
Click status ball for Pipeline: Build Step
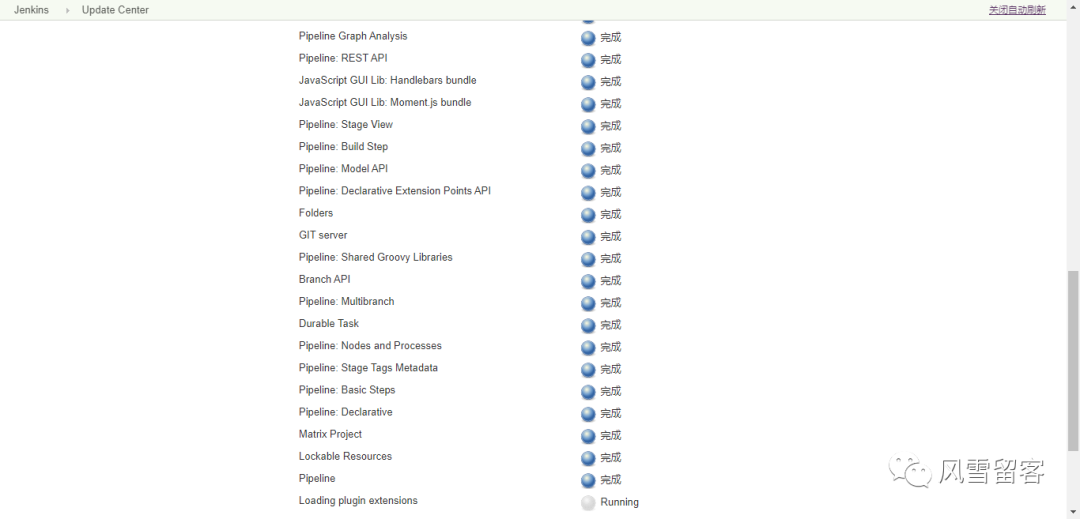pos(588,148)
